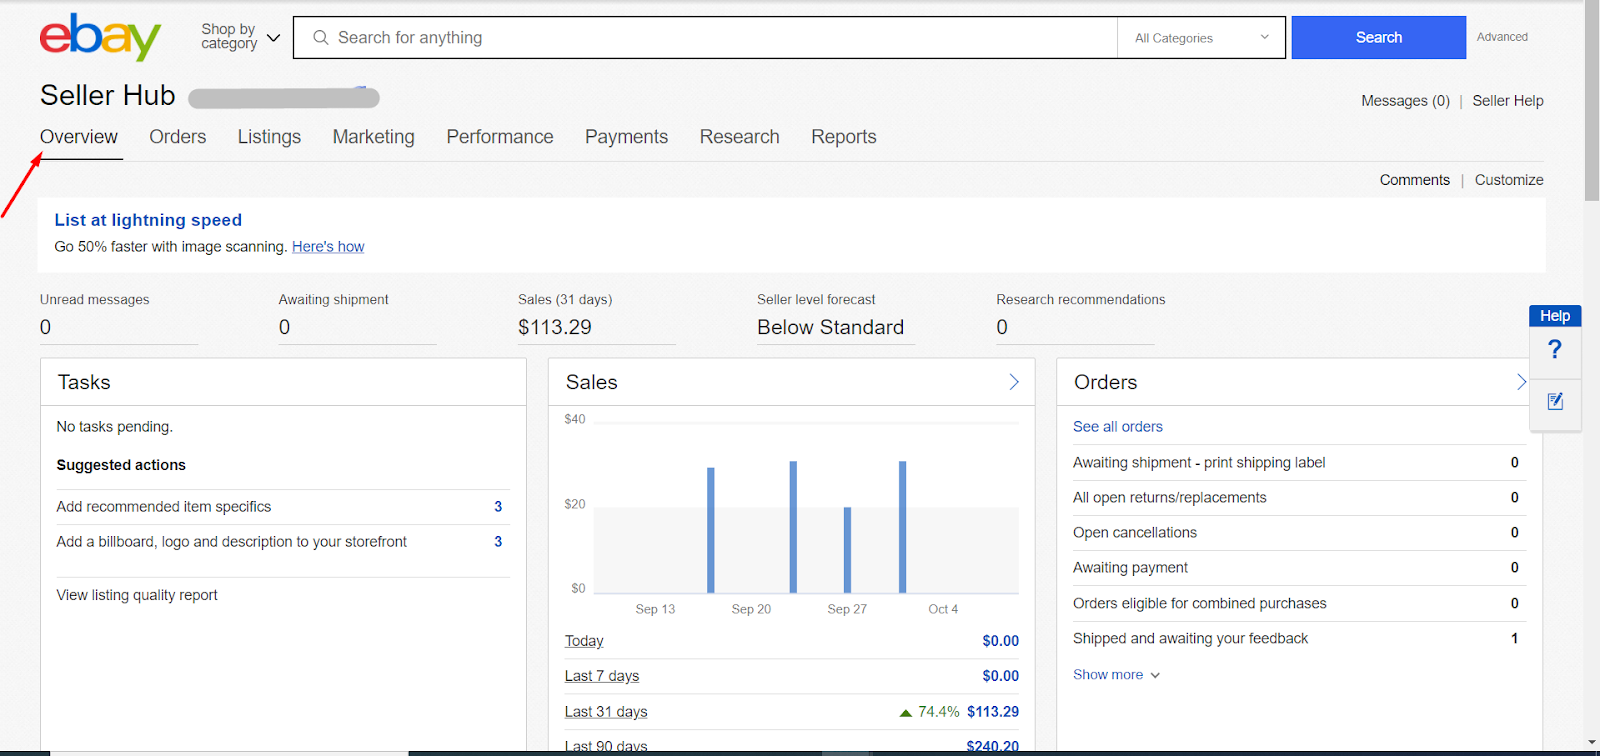Select the Marketing tab
1600x756 pixels.
[374, 137]
